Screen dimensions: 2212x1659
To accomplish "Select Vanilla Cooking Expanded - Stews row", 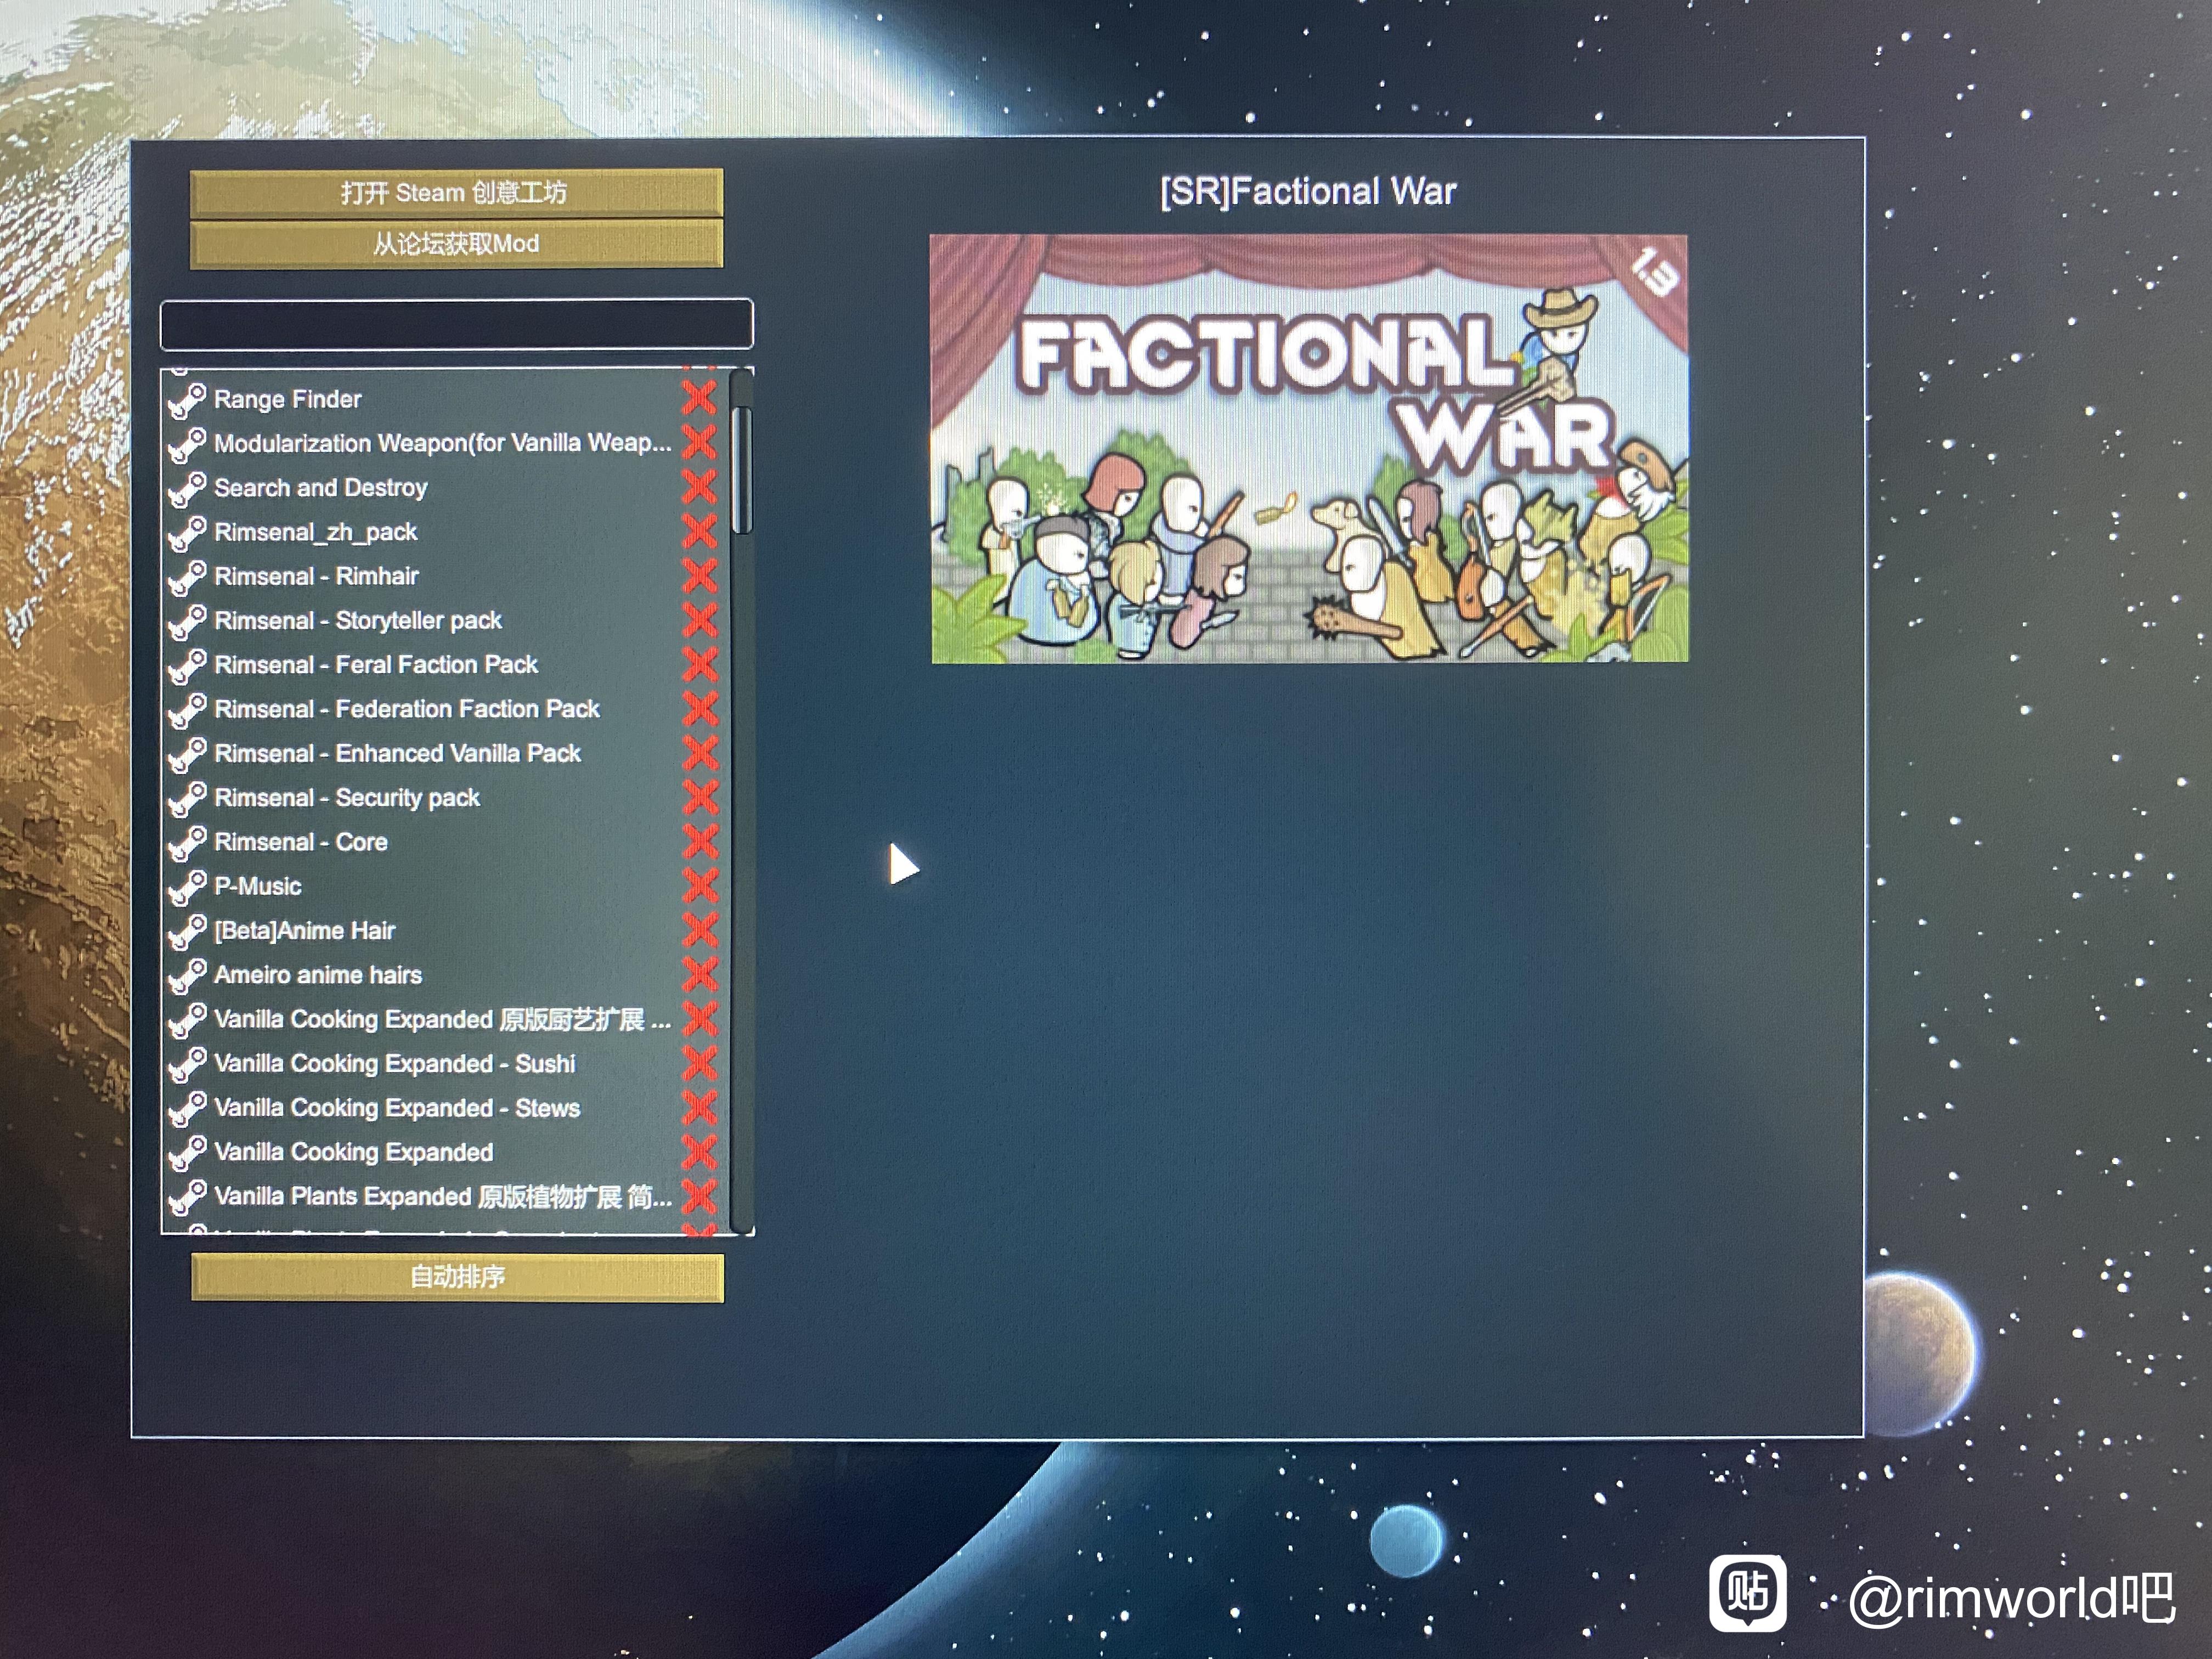I will coord(446,1108).
